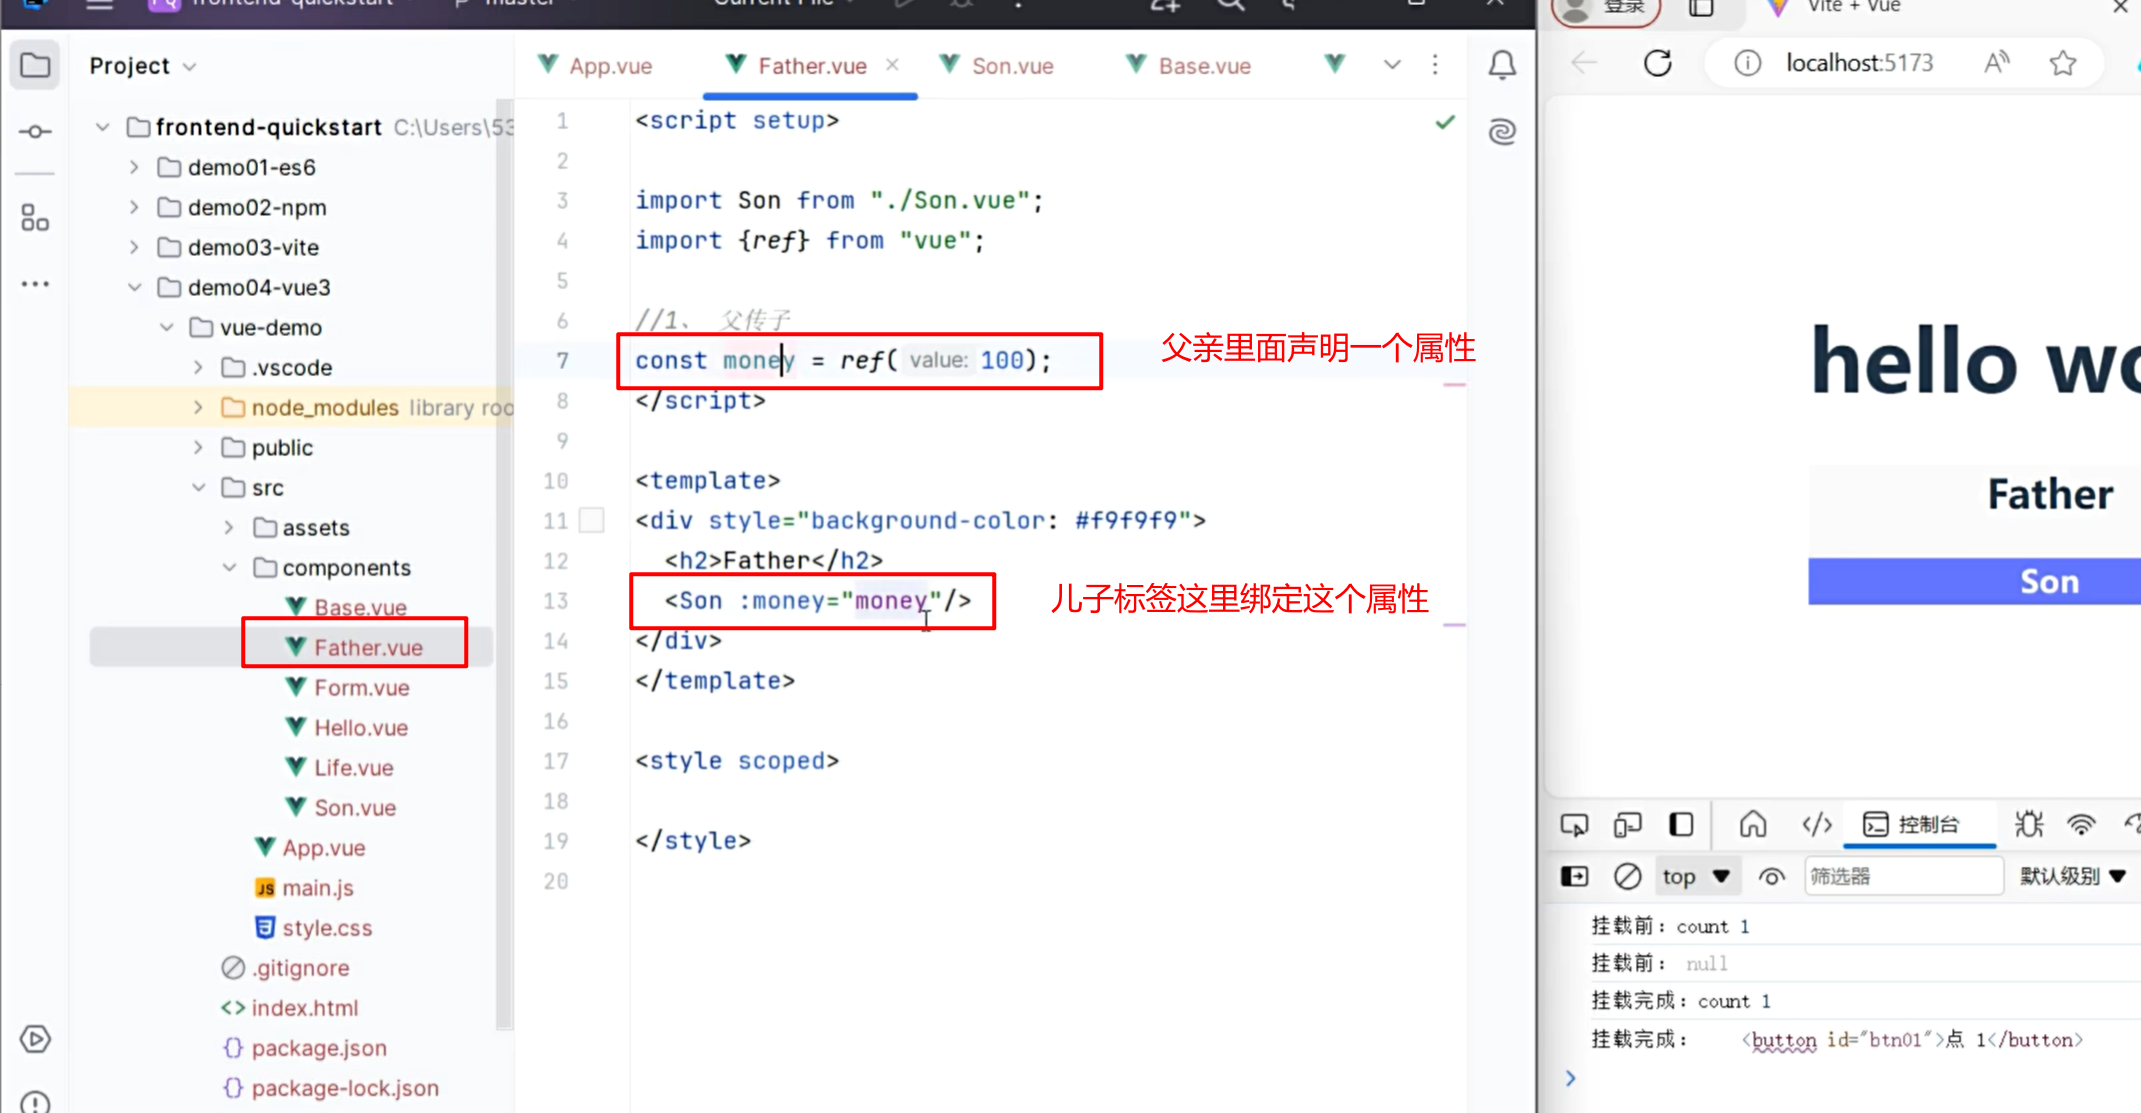
Task: Open the DevTools welcome home icon
Action: point(1753,824)
